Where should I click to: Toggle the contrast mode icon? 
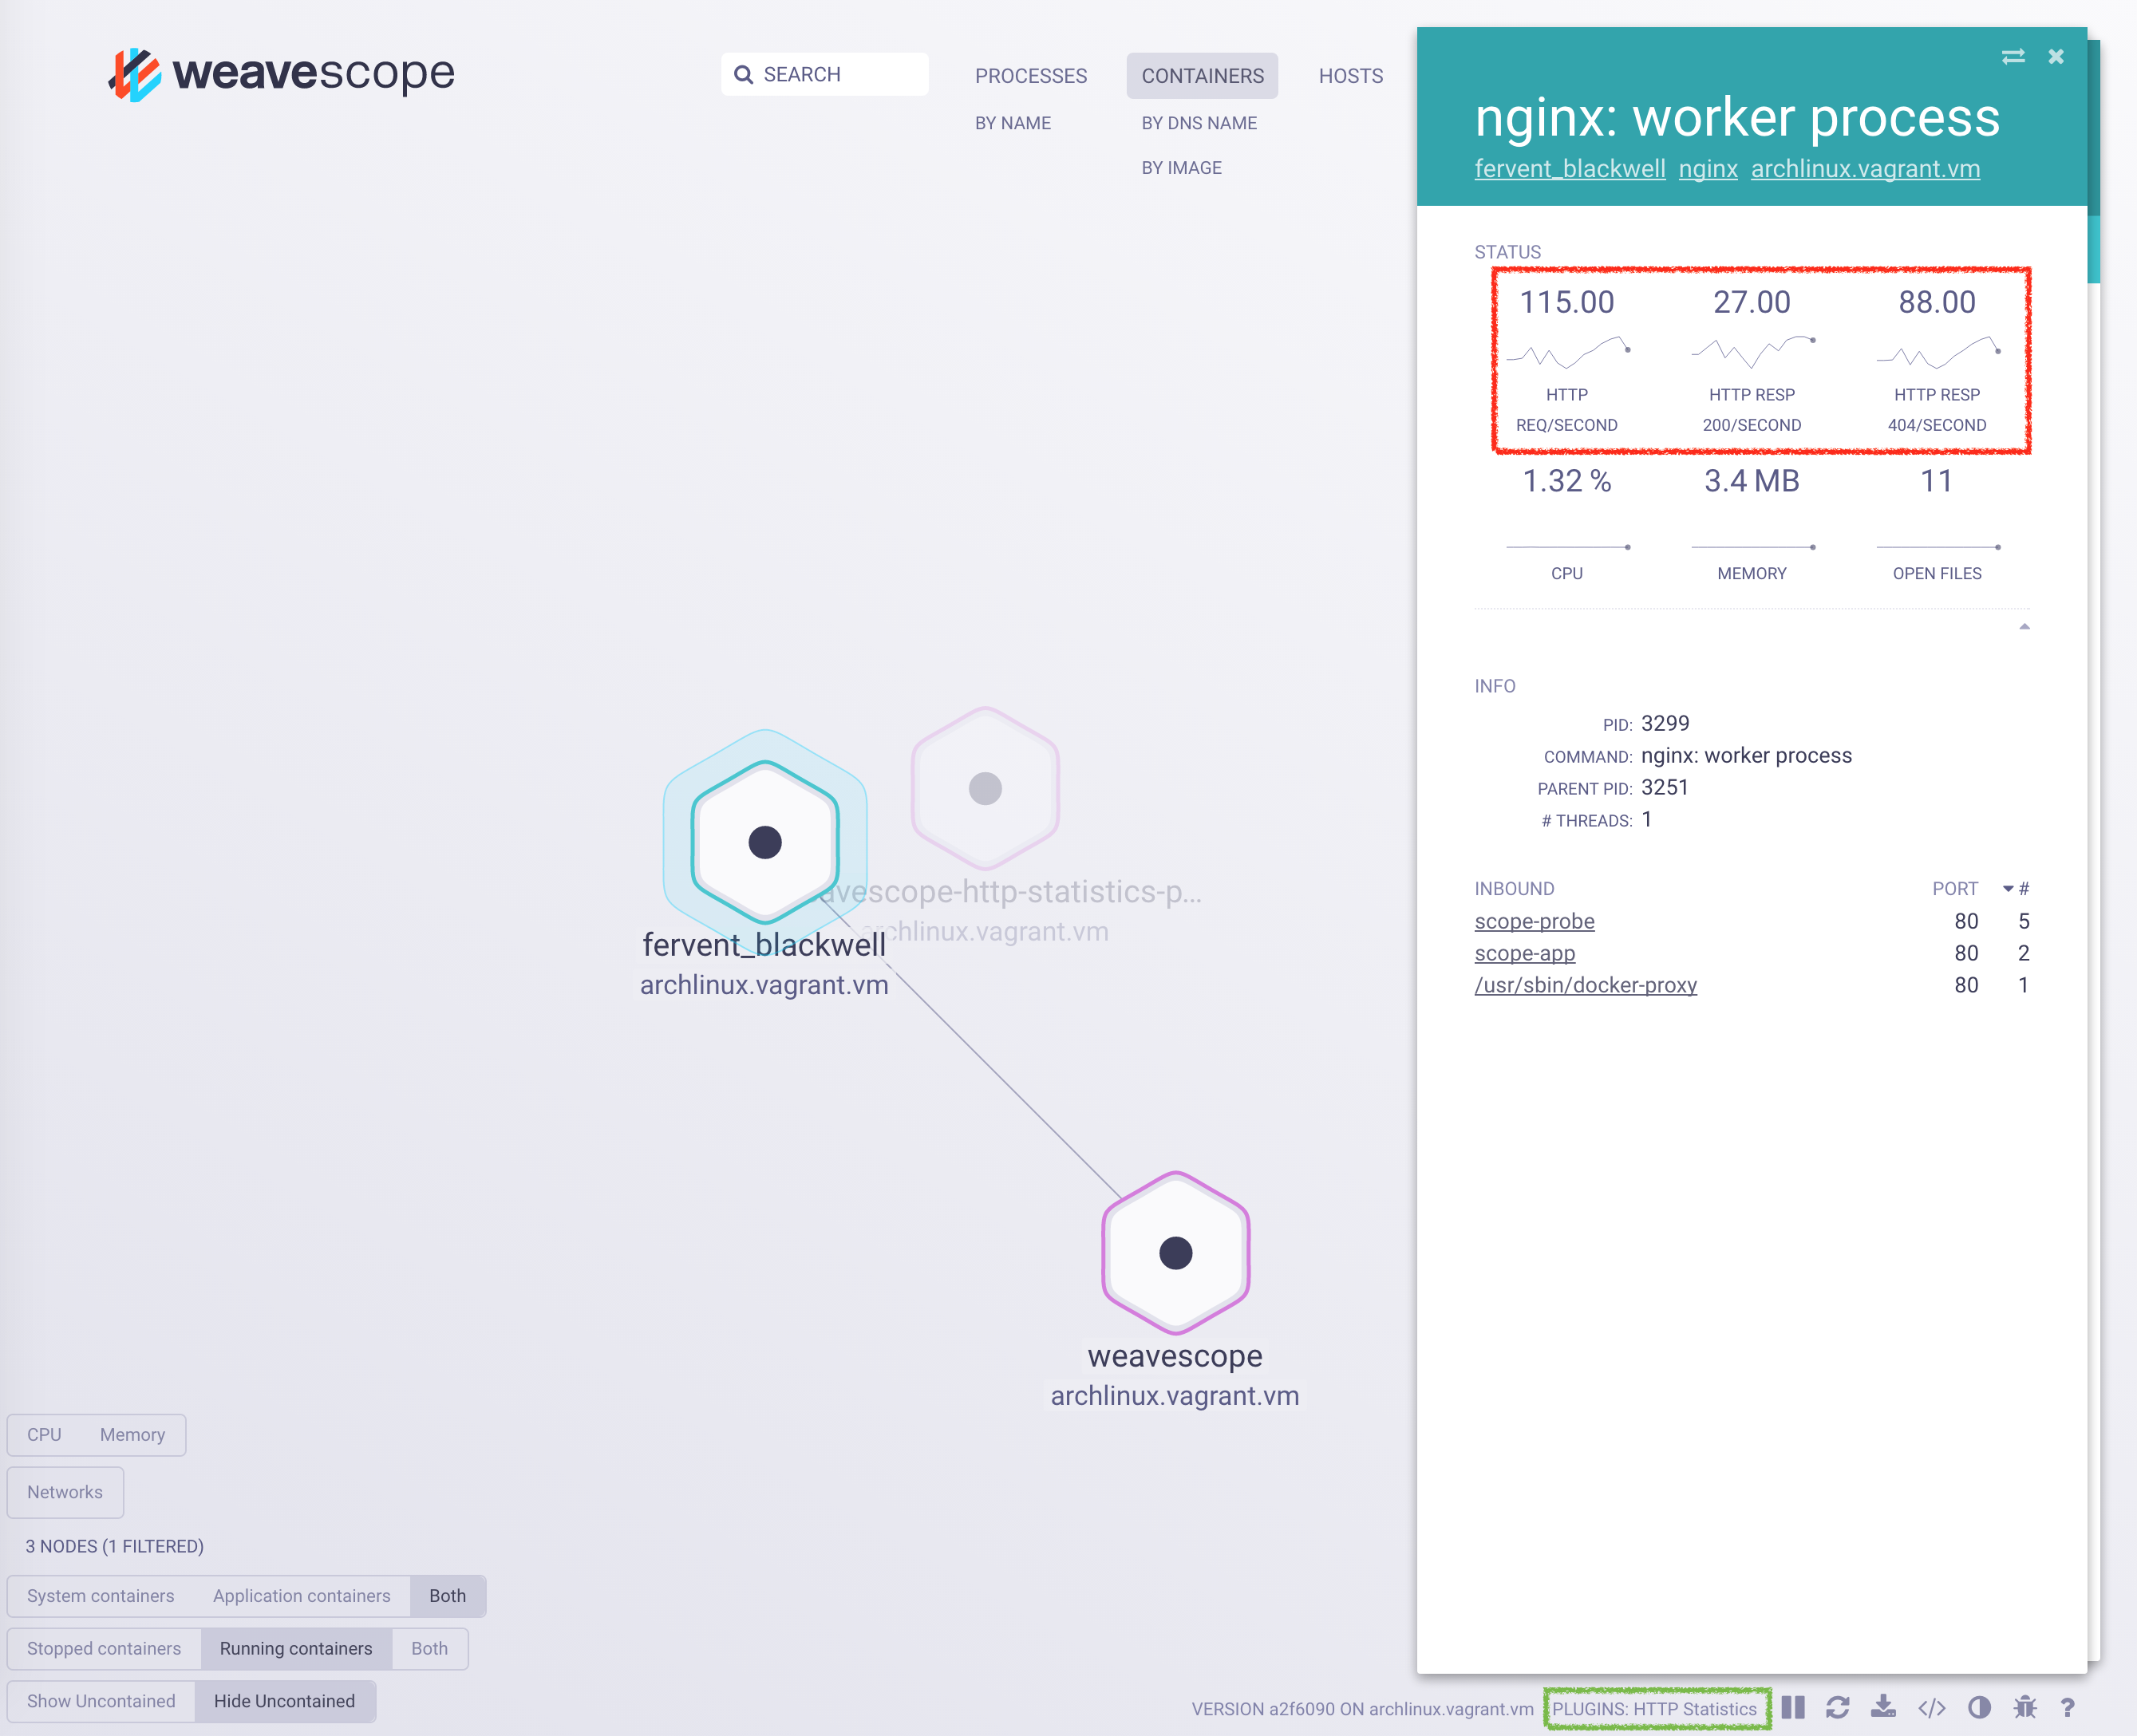(x=1979, y=1707)
